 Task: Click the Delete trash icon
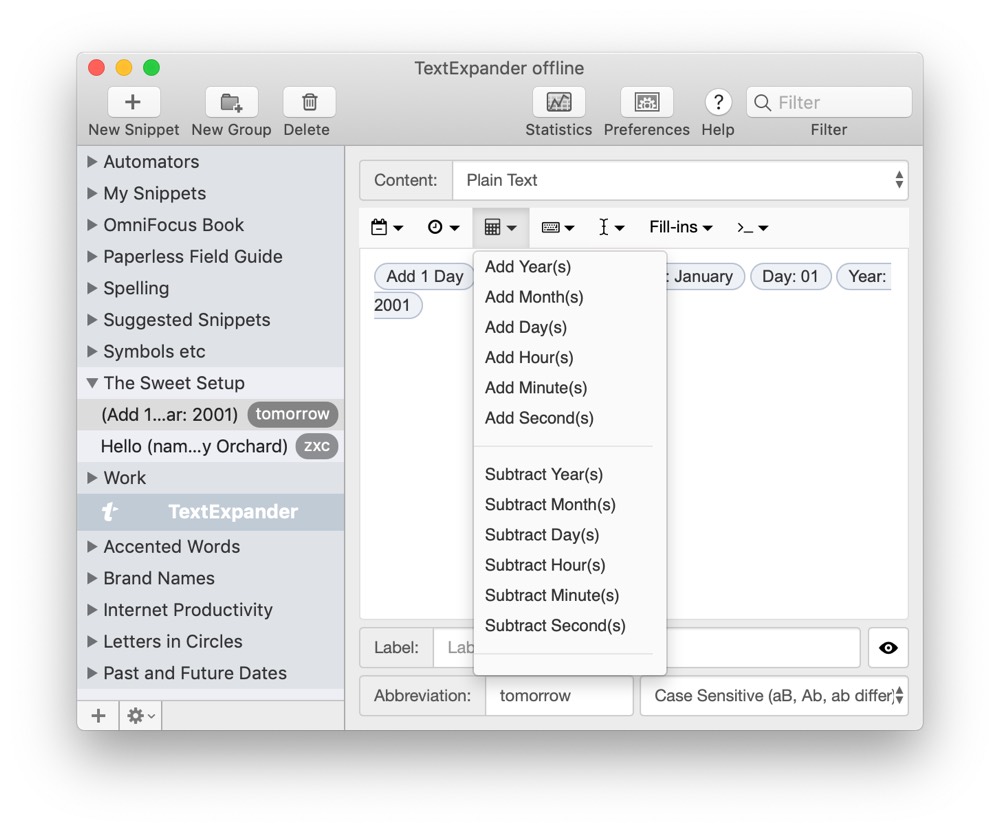click(309, 102)
